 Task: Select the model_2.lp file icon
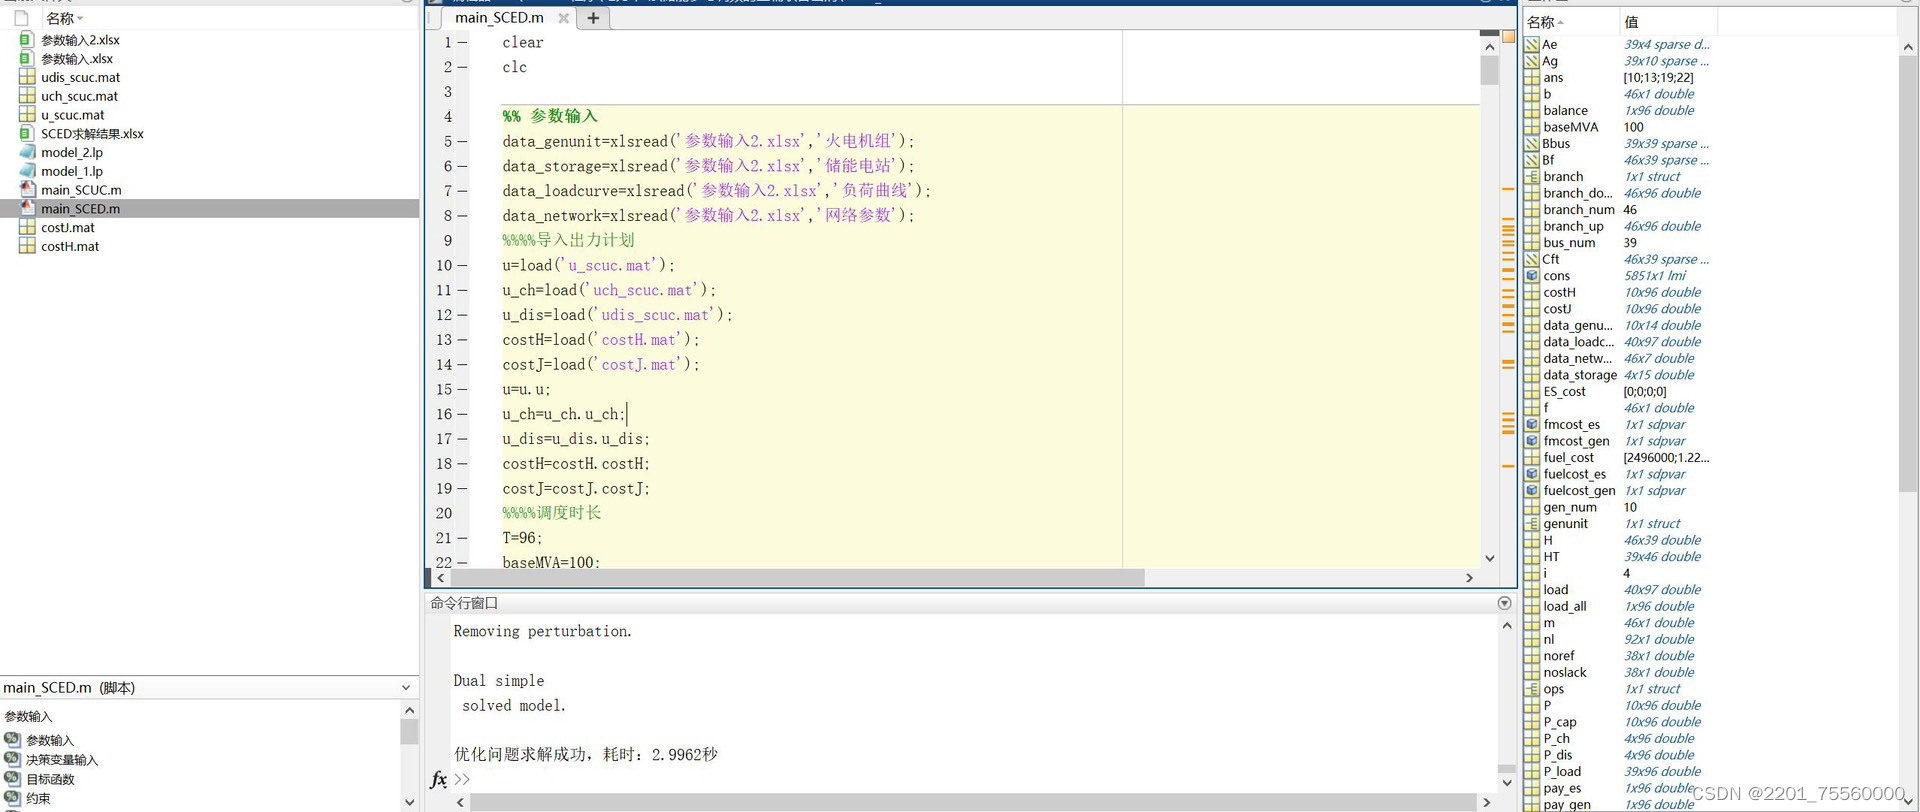click(27, 152)
